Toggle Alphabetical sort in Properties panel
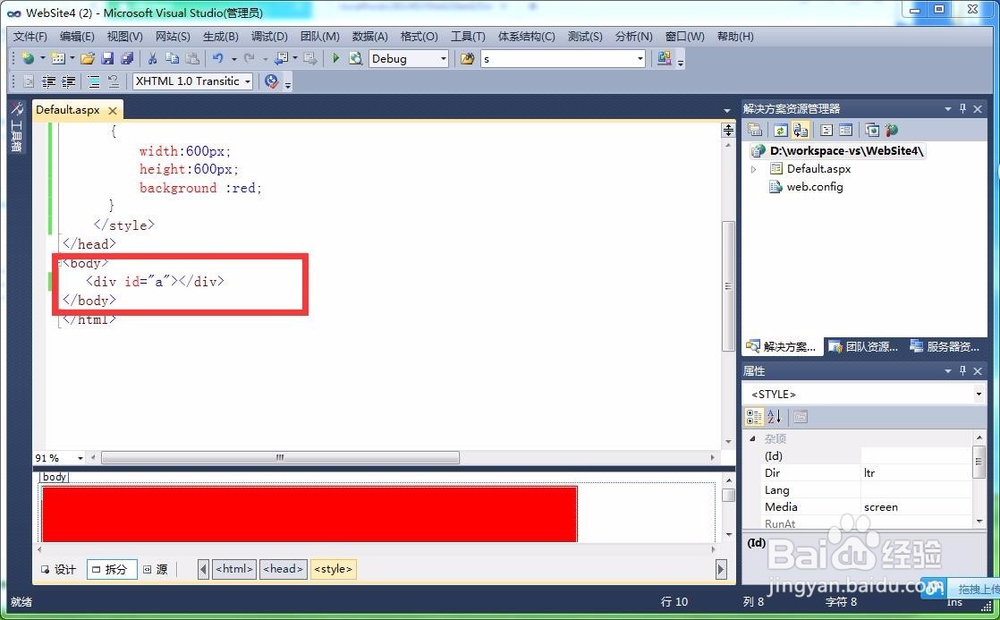The image size is (1000, 620). (774, 417)
